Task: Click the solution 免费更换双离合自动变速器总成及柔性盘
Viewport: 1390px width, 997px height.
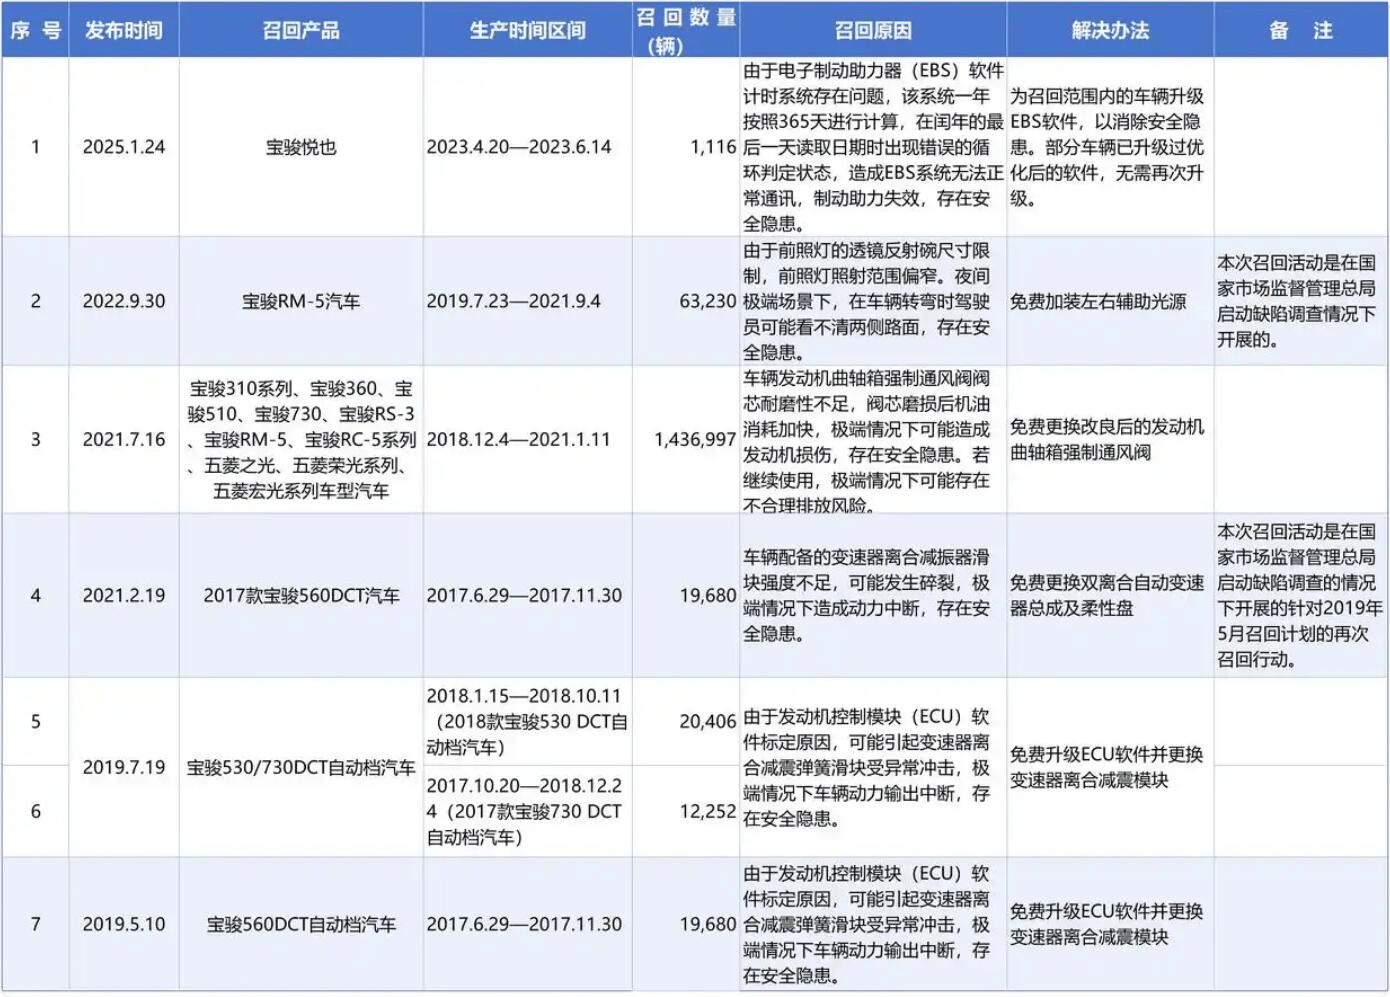Action: tap(1110, 595)
